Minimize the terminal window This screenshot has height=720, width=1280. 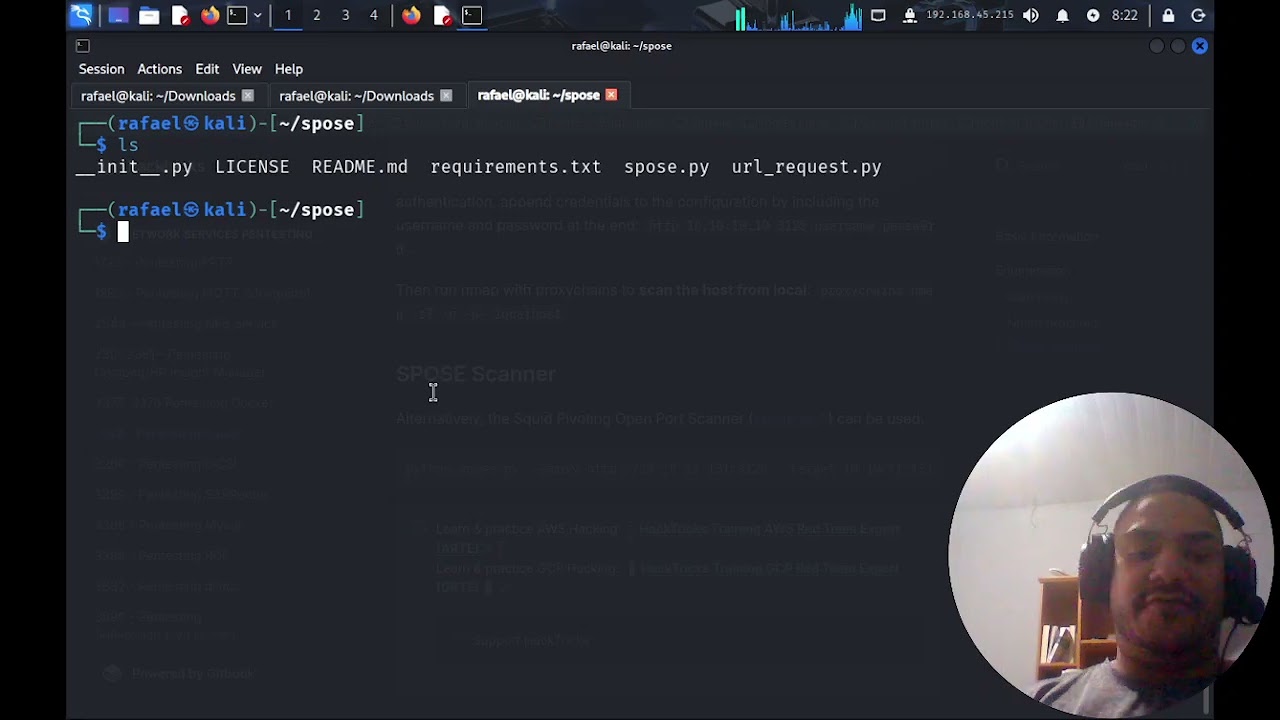click(1157, 46)
